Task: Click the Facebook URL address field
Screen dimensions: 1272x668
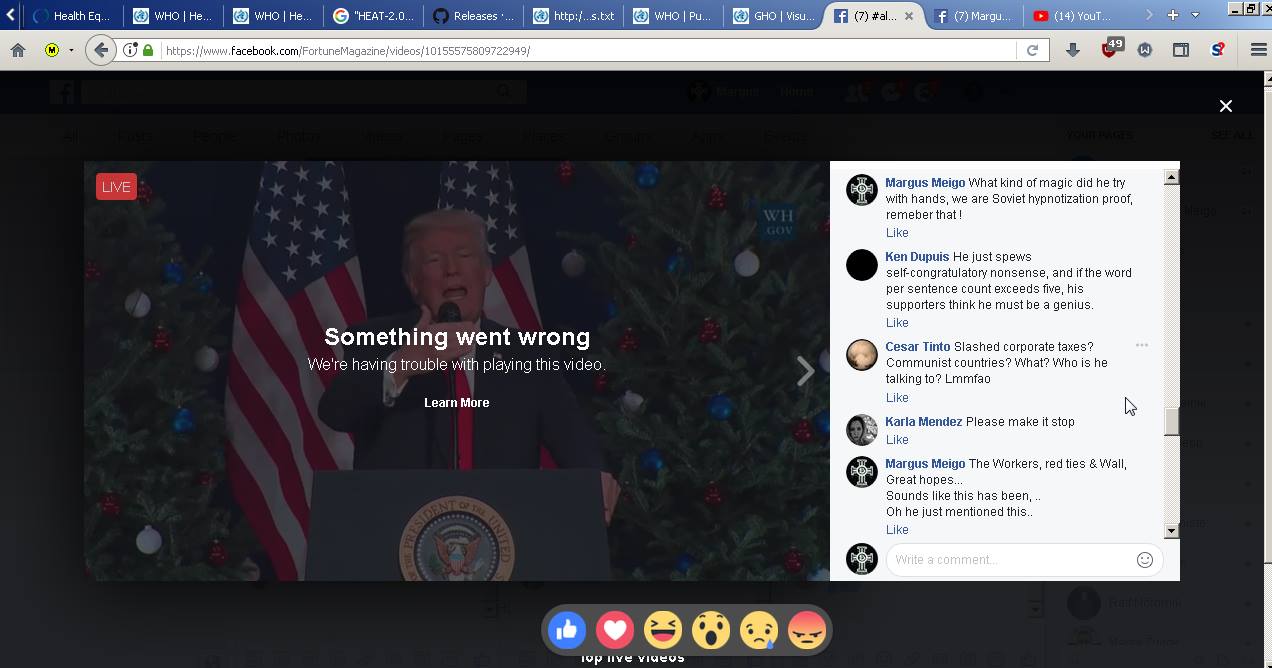Action: (587, 50)
